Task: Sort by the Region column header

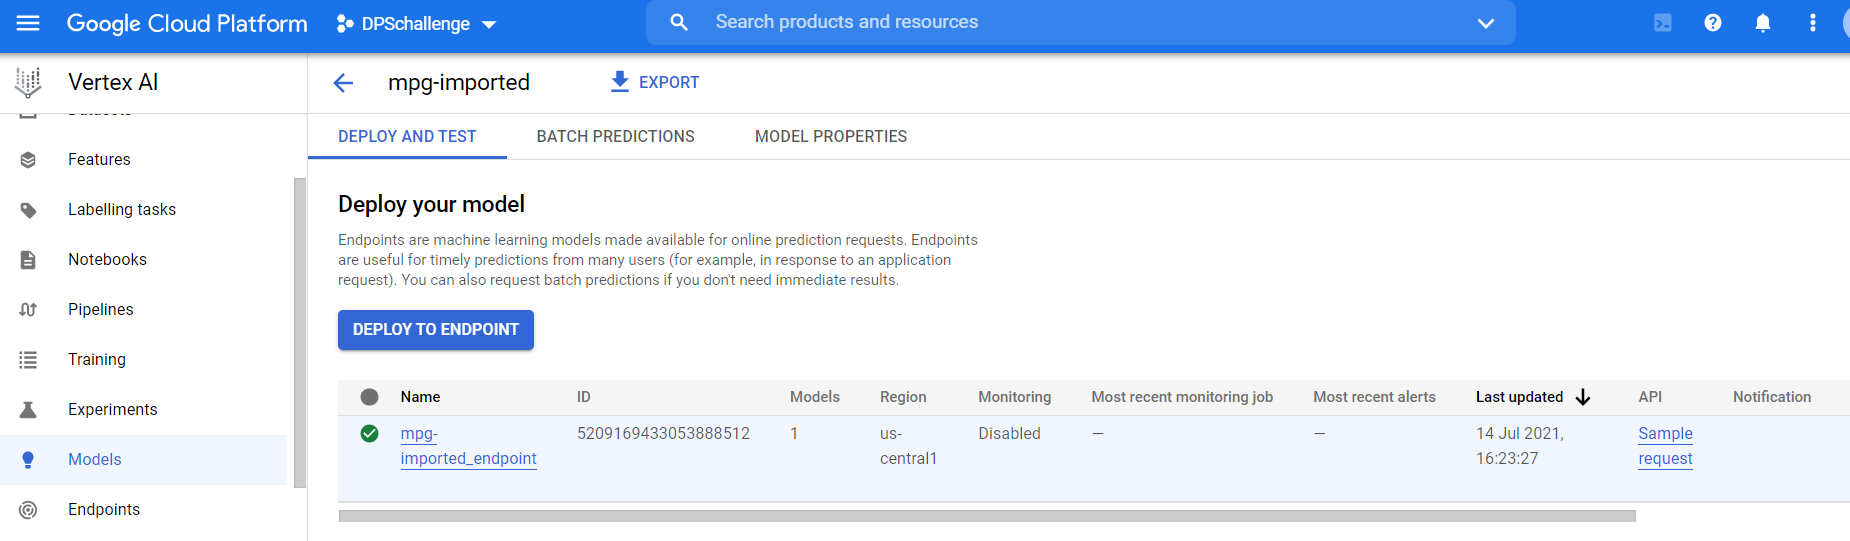Action: click(903, 397)
